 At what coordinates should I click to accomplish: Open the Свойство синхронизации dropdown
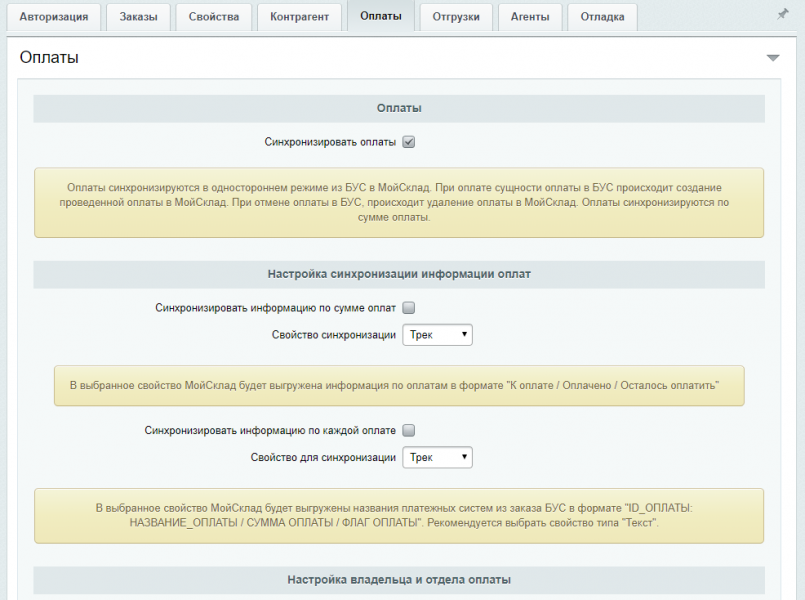[437, 335]
